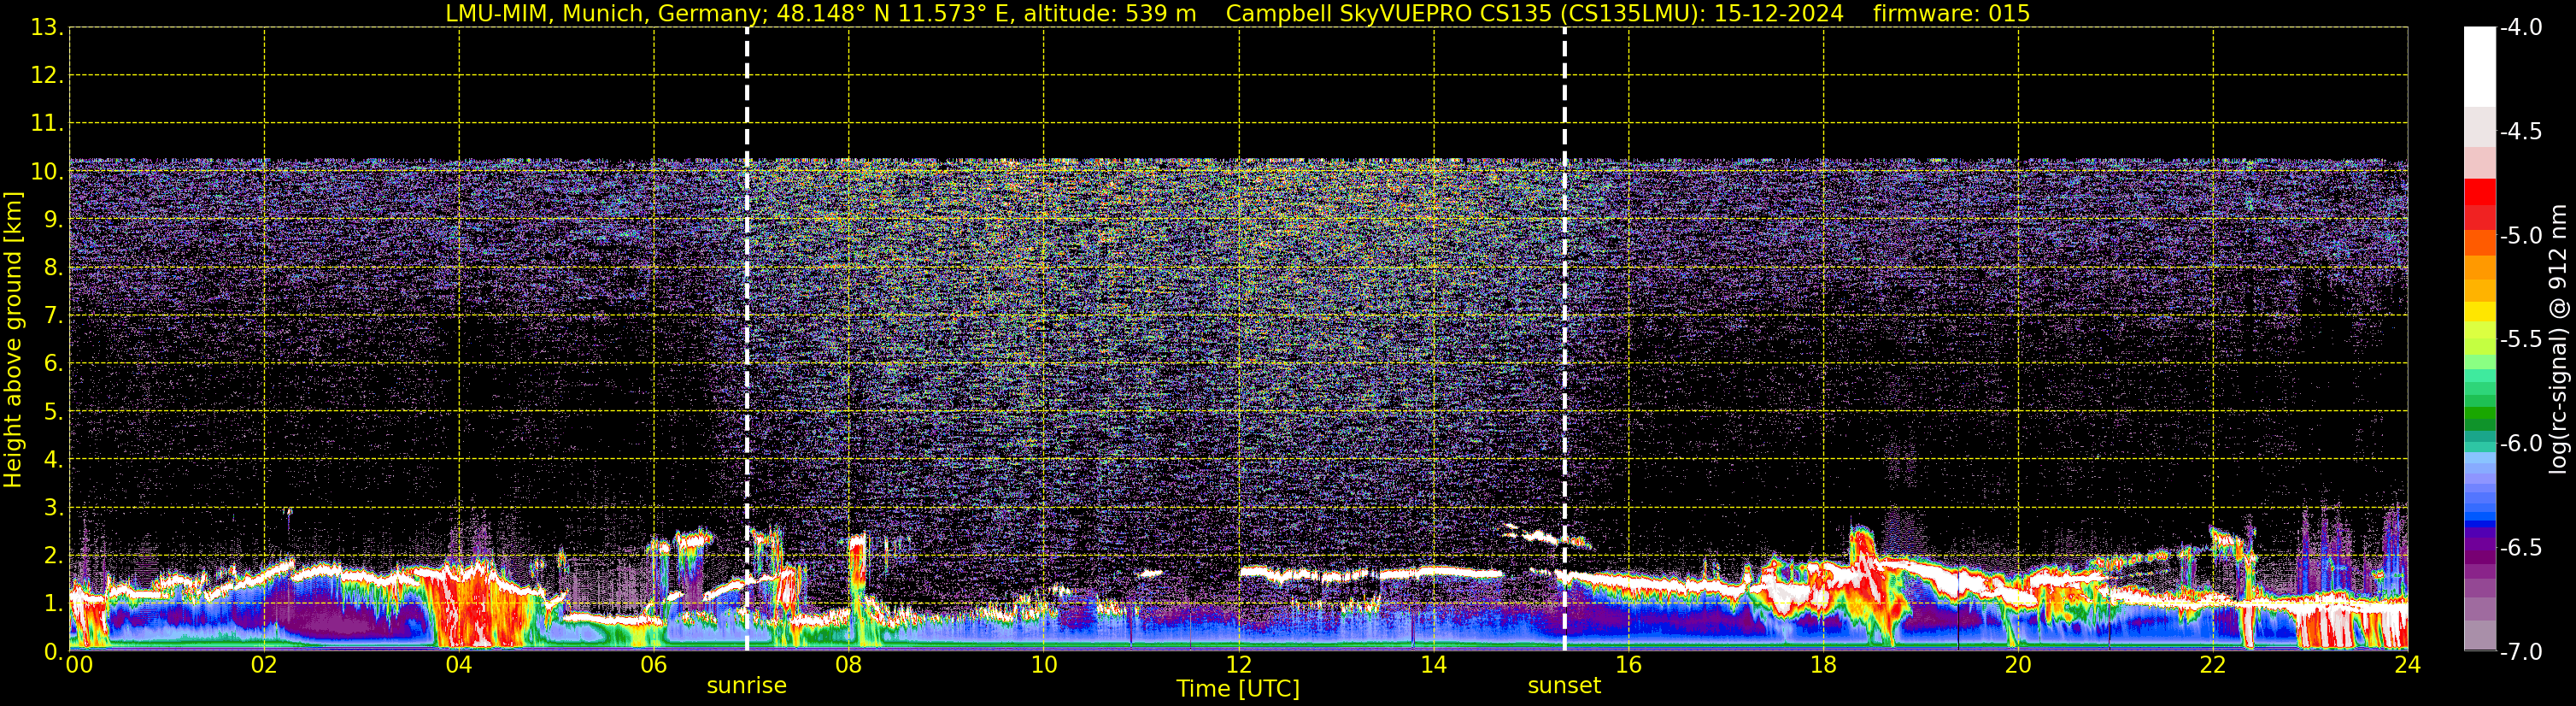Click the '9.' height axis tick label
Image resolution: width=2576 pixels, height=706 pixels.
pos(52,220)
